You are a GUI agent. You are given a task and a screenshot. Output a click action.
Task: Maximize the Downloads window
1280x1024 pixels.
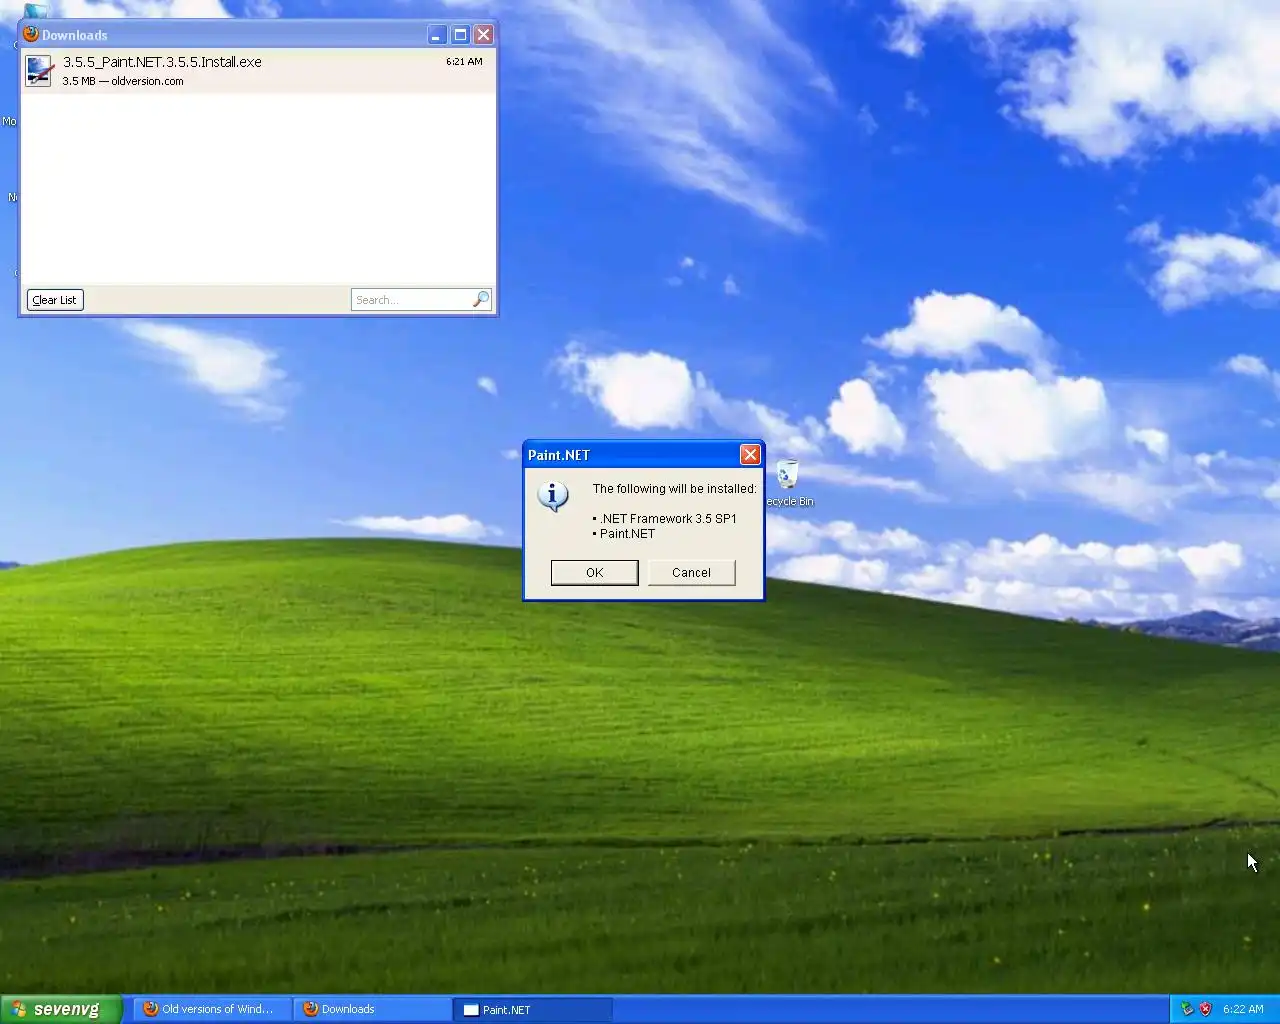point(460,35)
